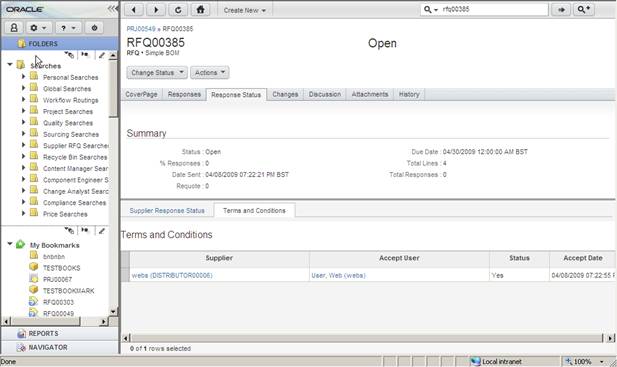The width and height of the screenshot is (617, 367).
Task: Switch to the Response Status tab
Action: 236,95
